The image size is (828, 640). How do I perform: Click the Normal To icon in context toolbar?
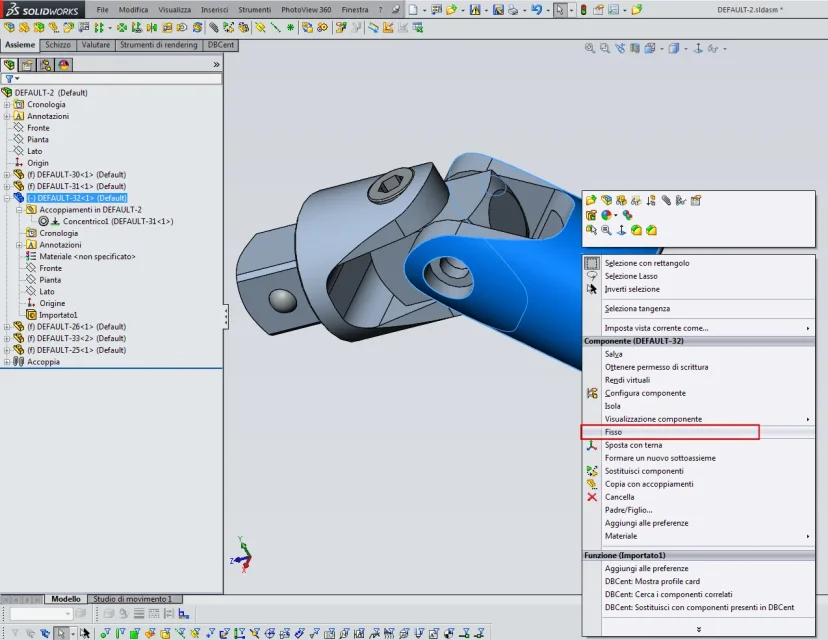622,230
